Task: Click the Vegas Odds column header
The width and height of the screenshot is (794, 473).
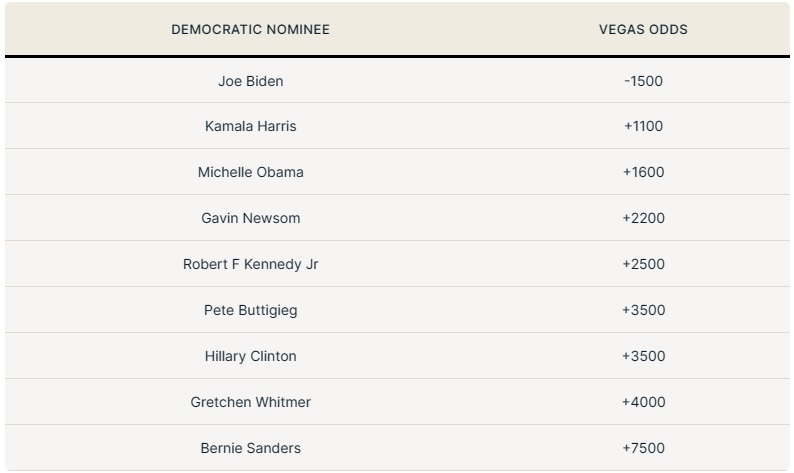Action: (x=643, y=29)
